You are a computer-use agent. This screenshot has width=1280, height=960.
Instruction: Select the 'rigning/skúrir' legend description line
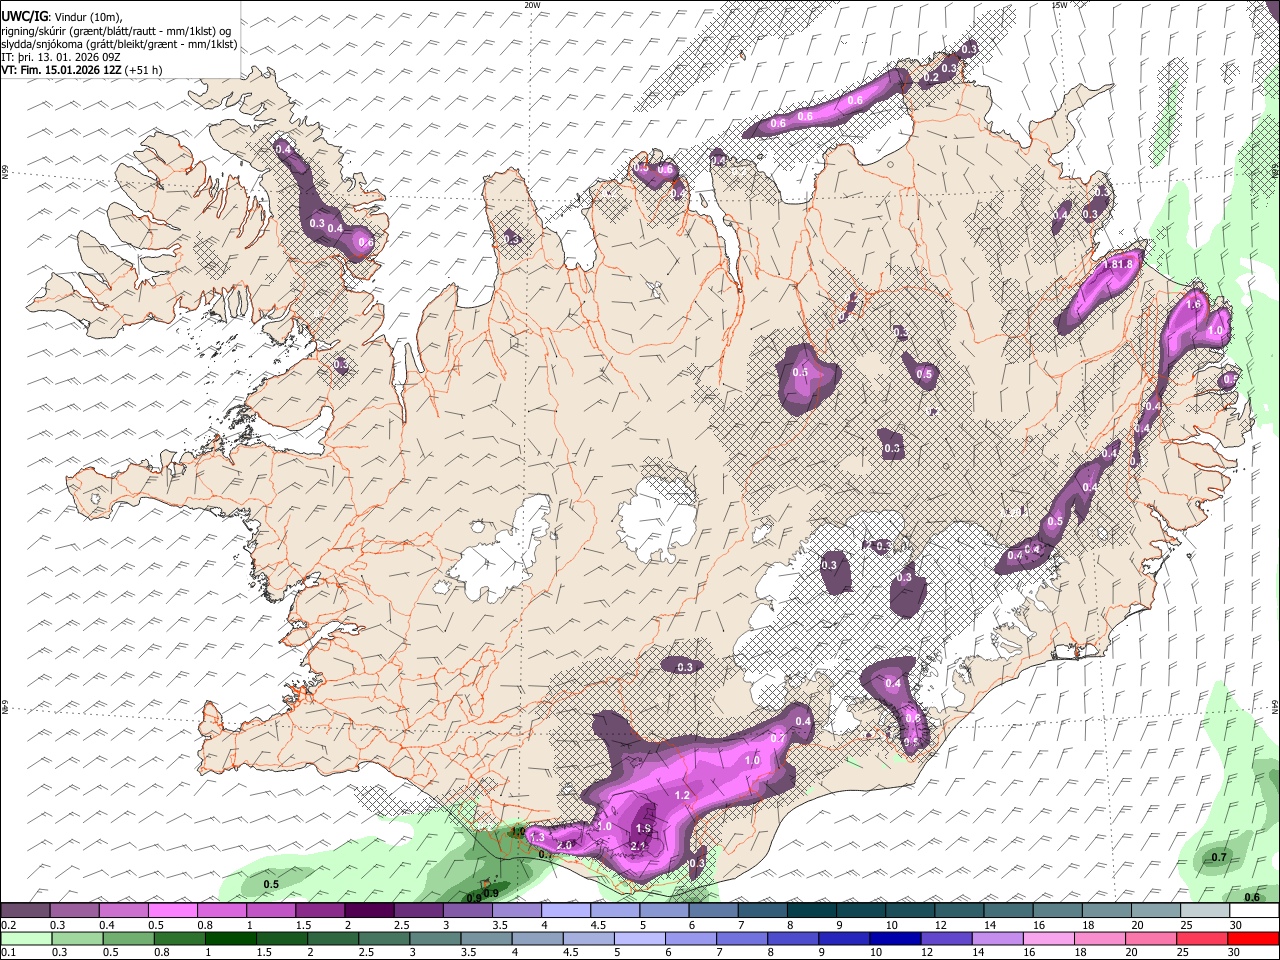(116, 30)
